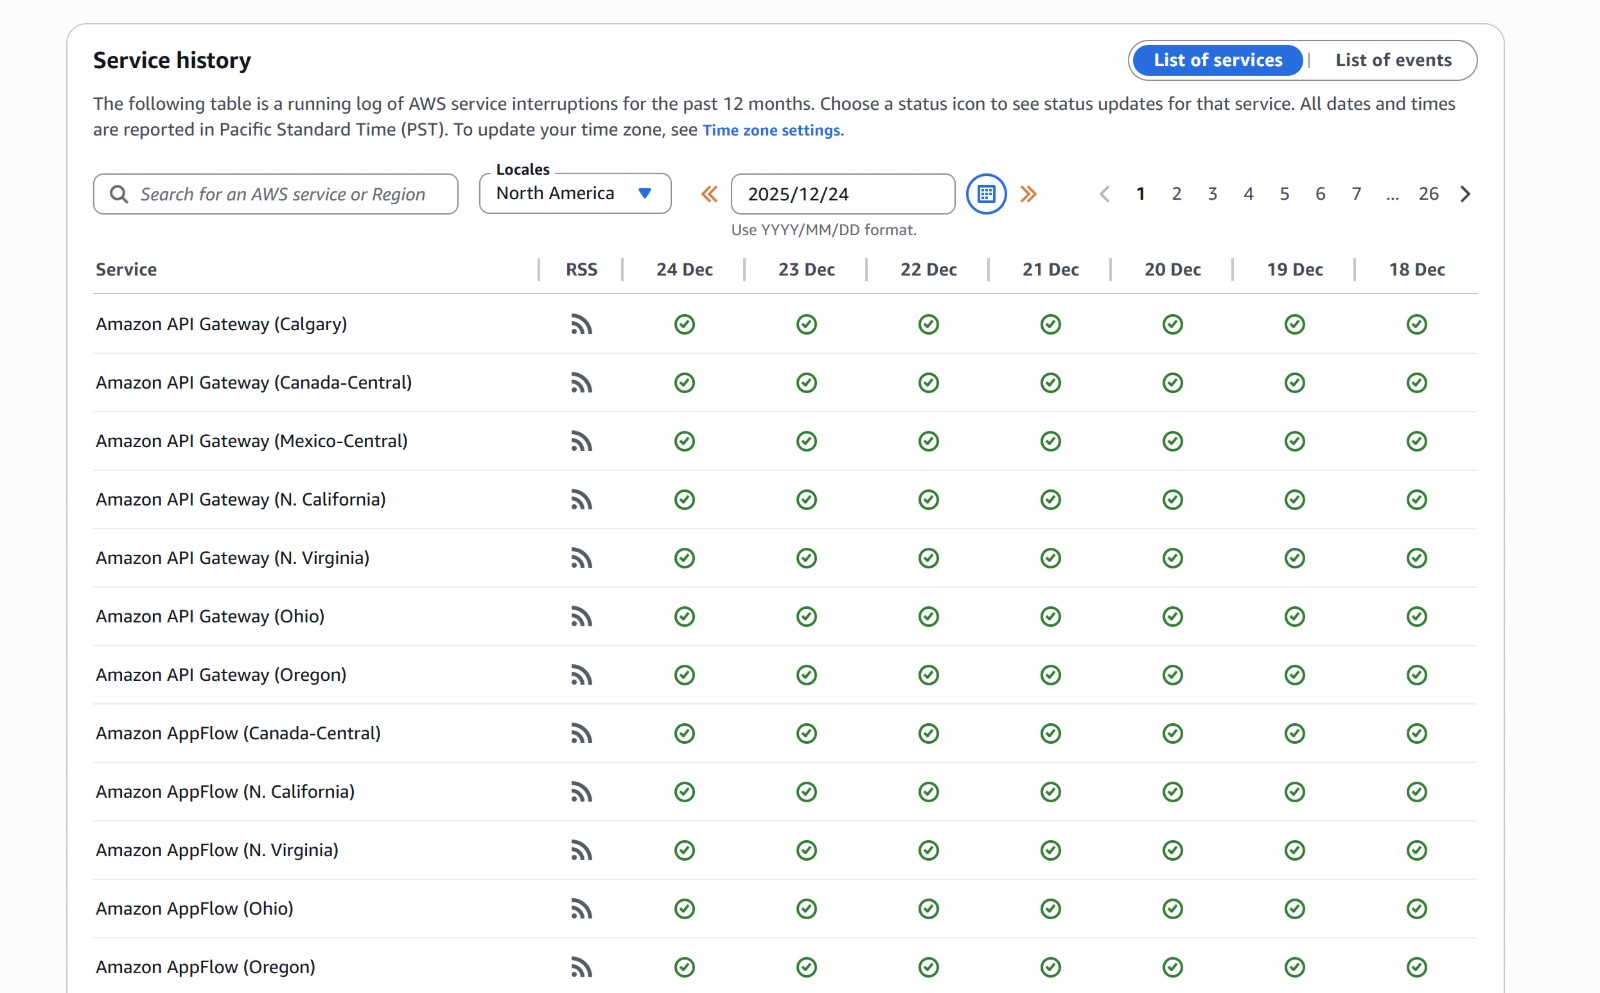Click the AWS service or Region search field

coord(276,194)
